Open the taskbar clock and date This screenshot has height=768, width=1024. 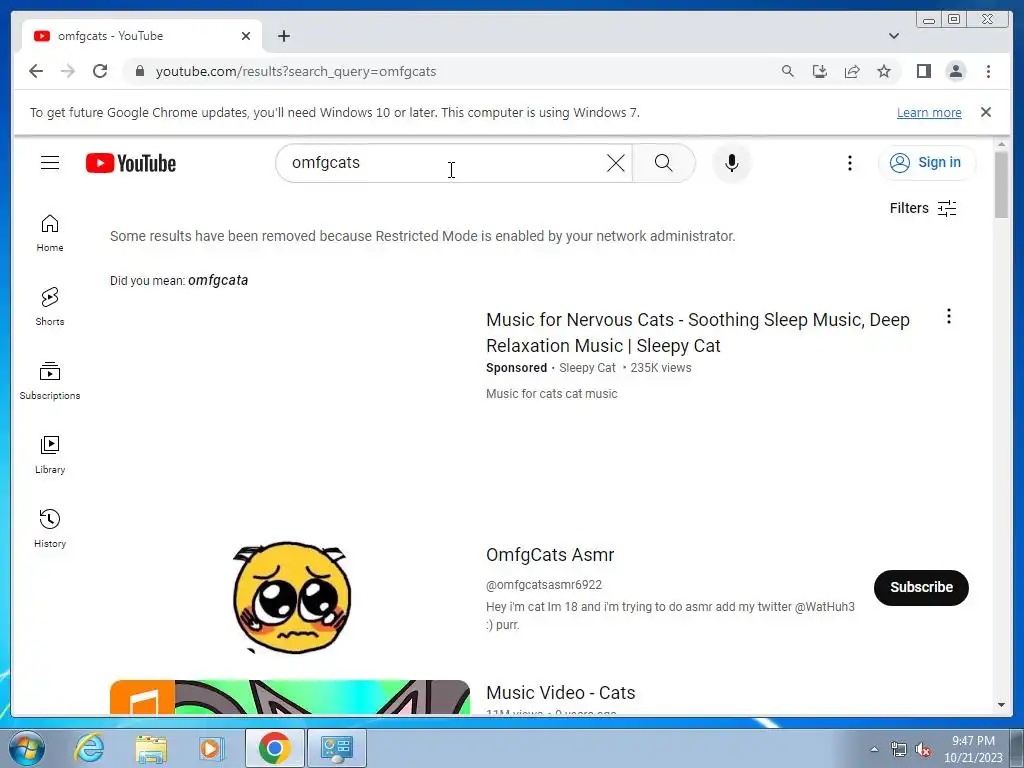pos(972,749)
